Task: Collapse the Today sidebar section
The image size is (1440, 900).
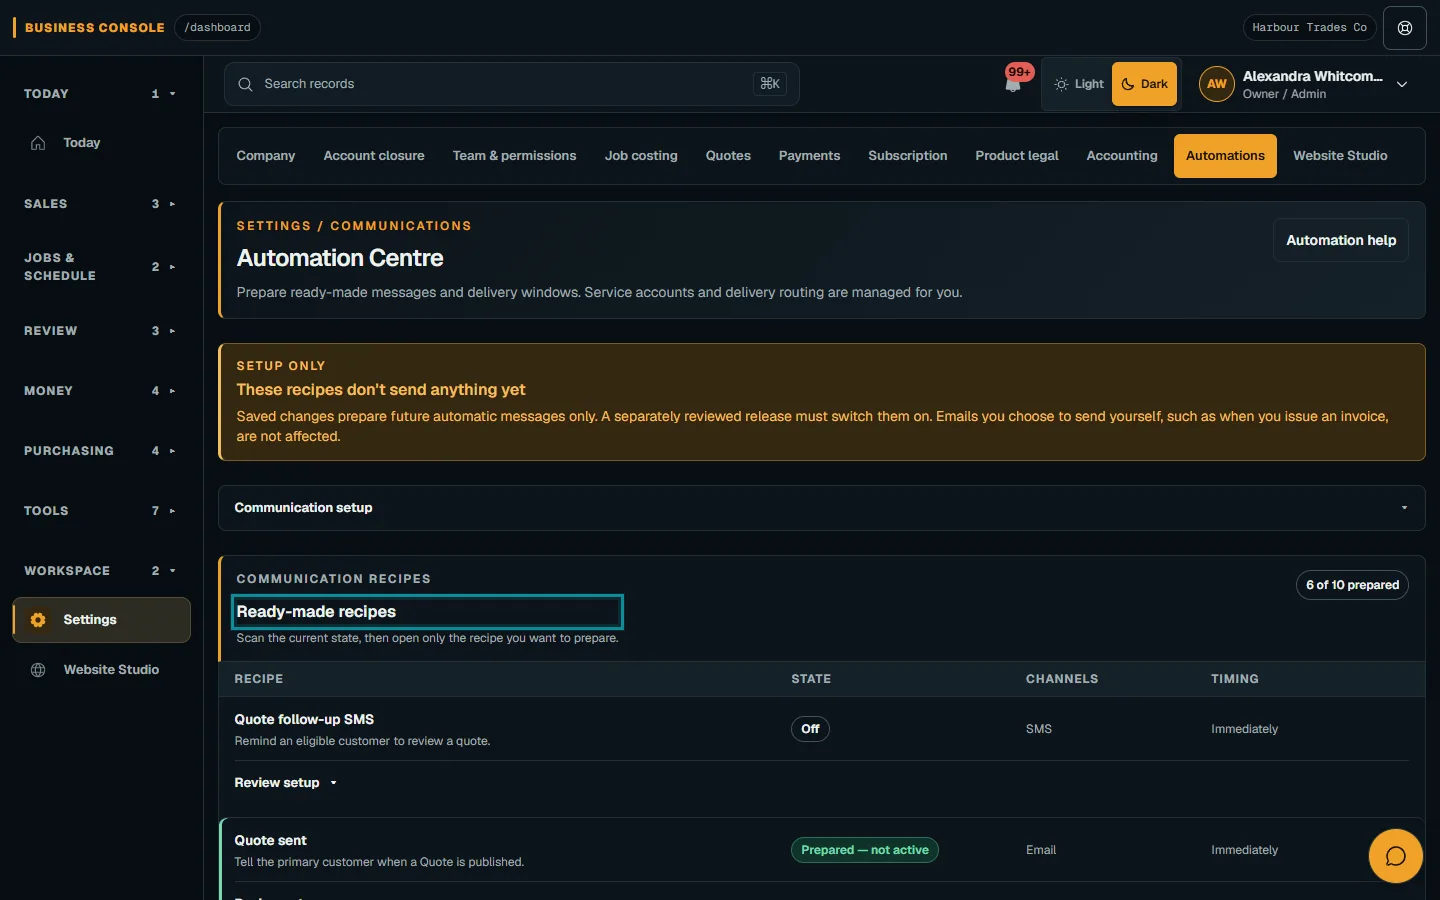Action: (100, 94)
